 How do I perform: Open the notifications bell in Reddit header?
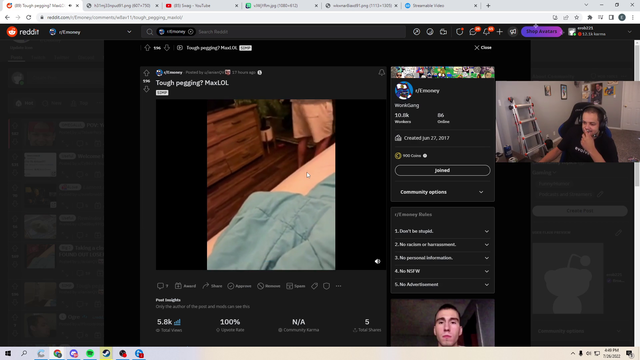tap(486, 32)
